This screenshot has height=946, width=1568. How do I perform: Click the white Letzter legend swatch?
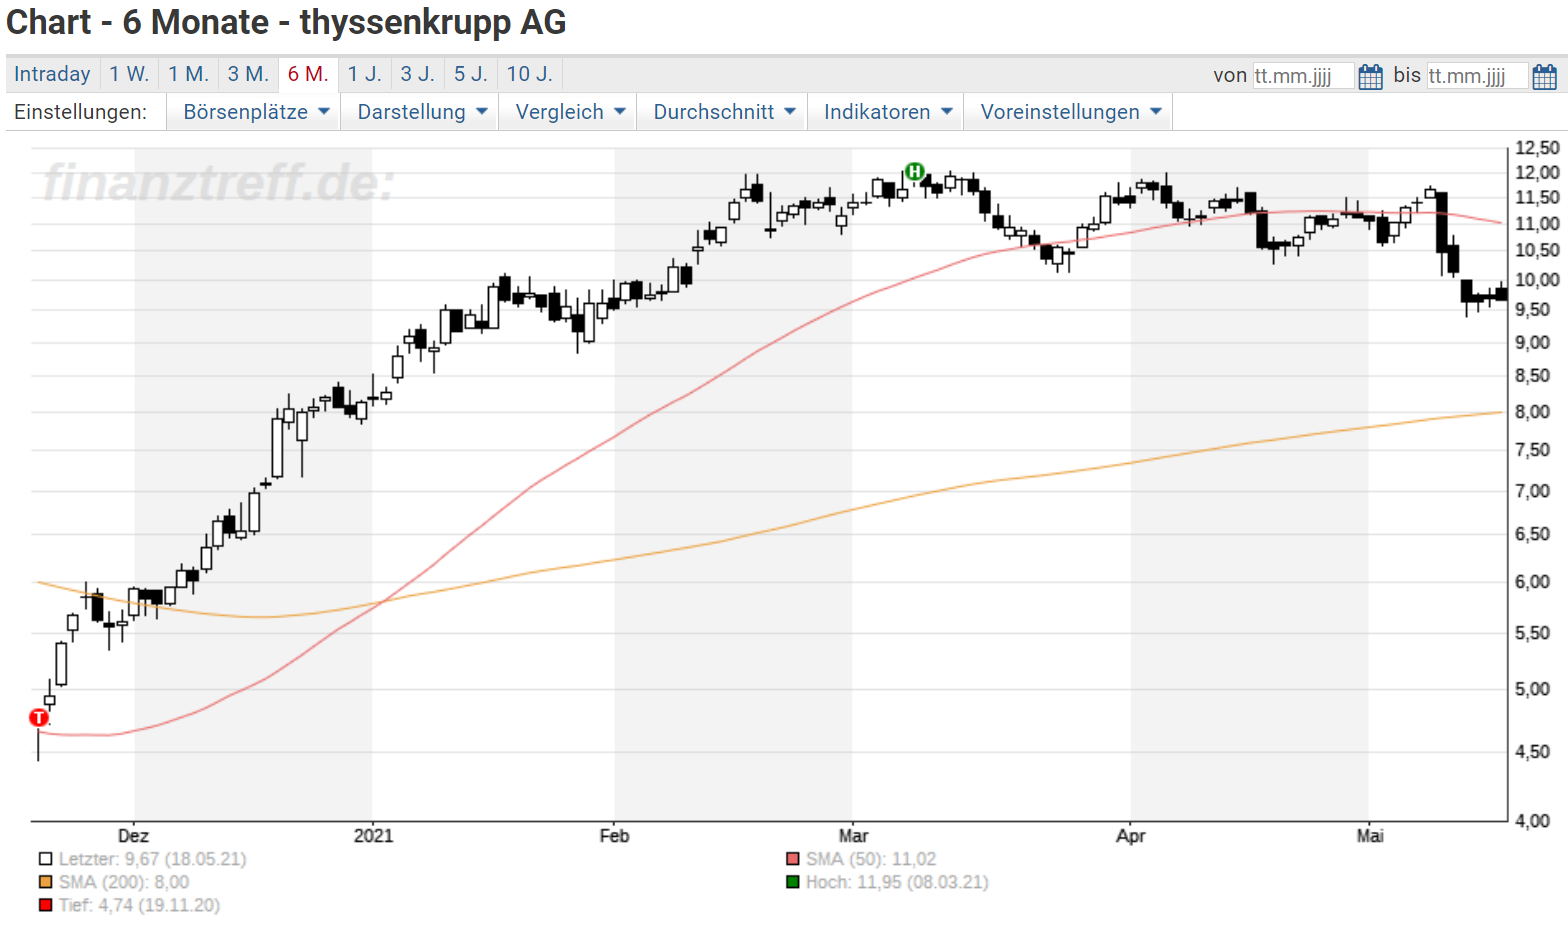45,859
